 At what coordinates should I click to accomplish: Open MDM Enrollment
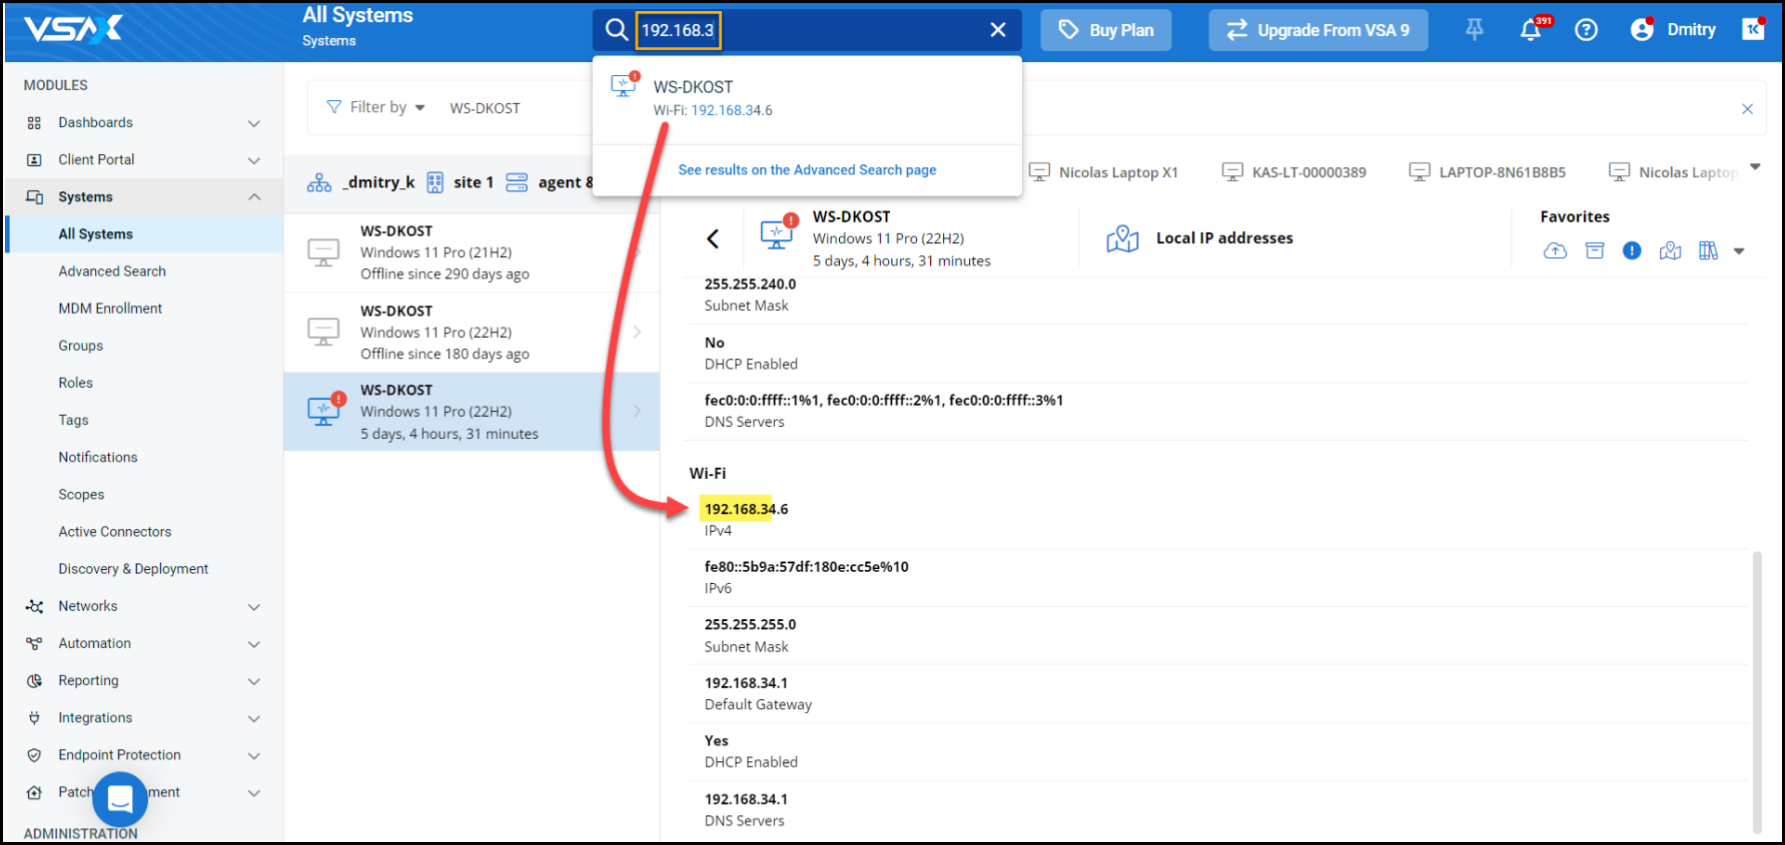(x=110, y=308)
